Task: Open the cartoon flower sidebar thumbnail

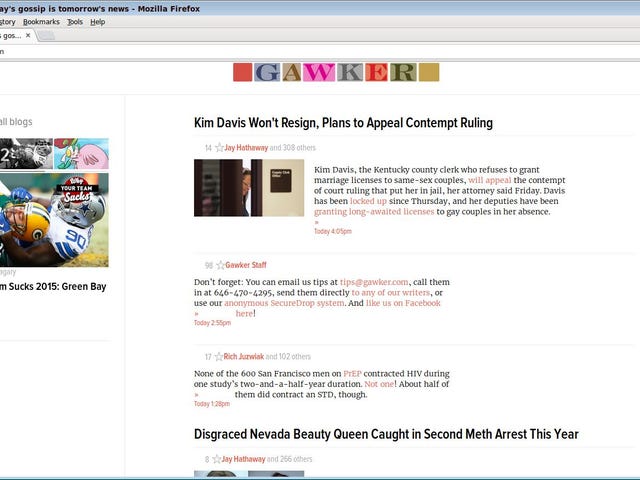Action: click(82, 153)
